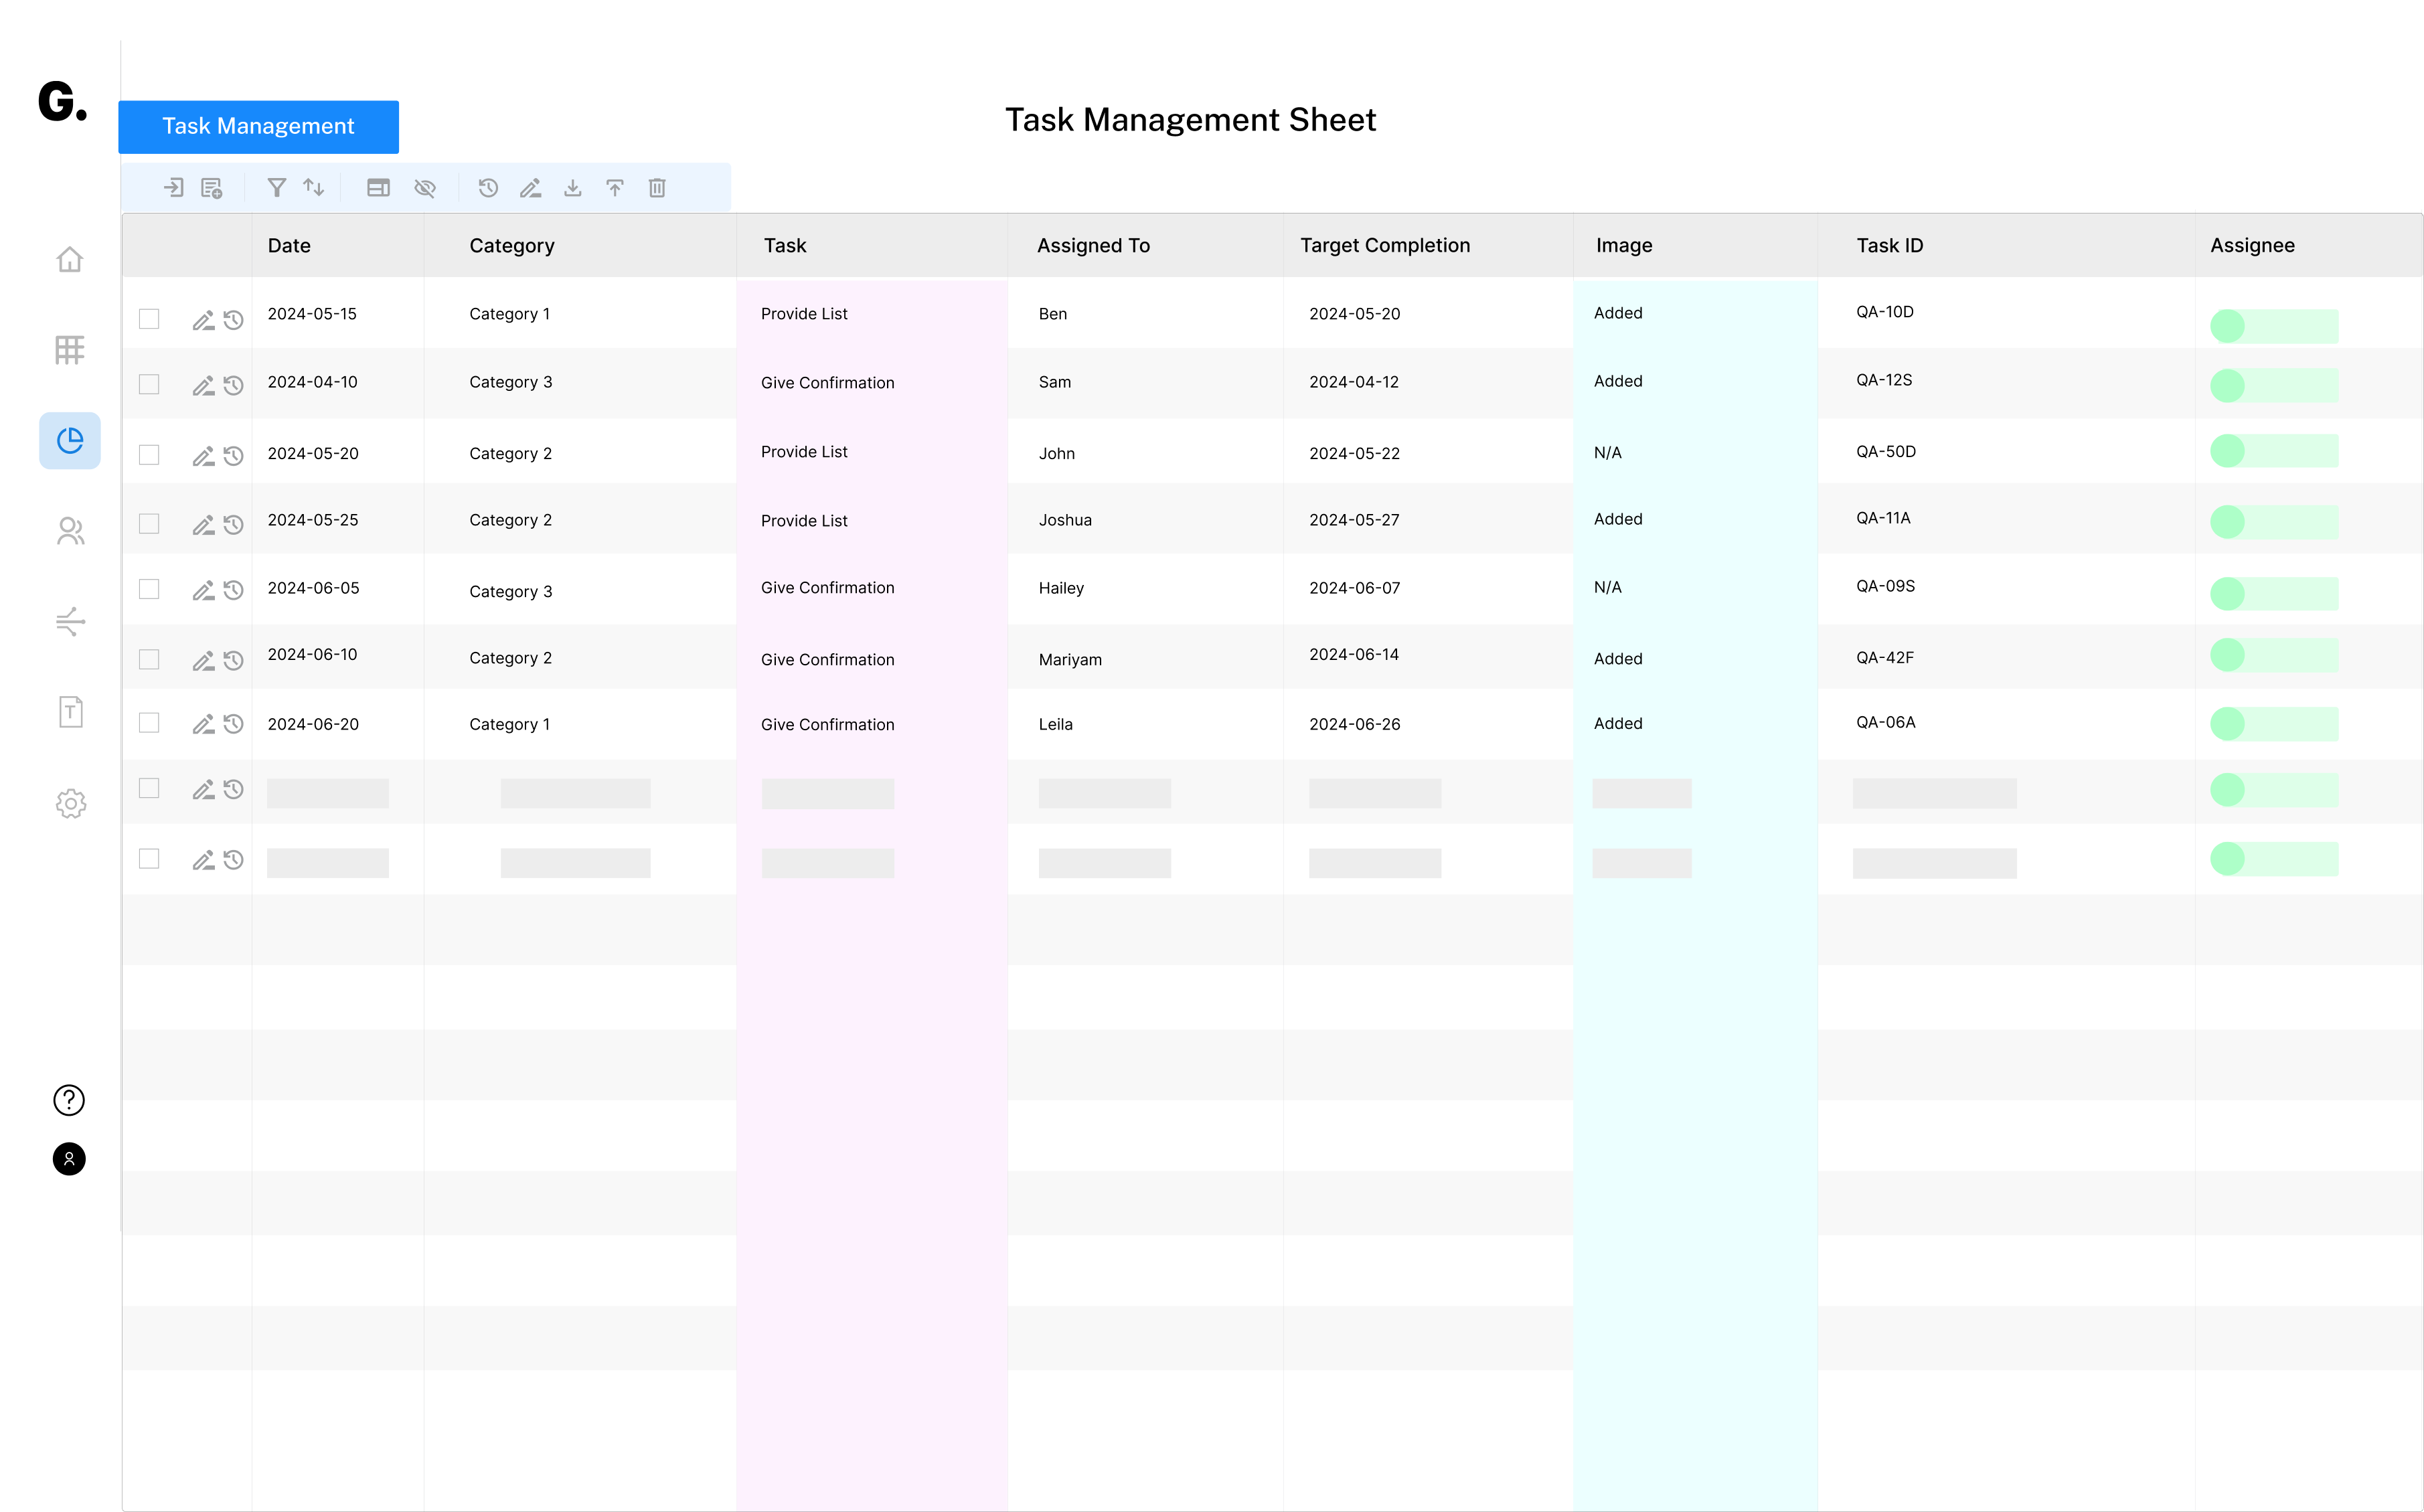Click the edit pencil on Ben's row
Viewport: 2424px width, 1512px height.
(x=203, y=320)
